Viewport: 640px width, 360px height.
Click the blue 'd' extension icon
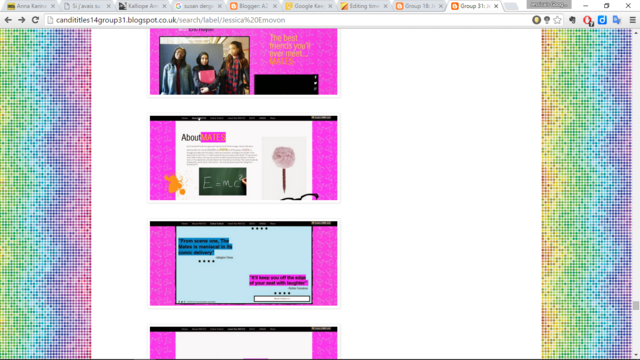pos(602,20)
